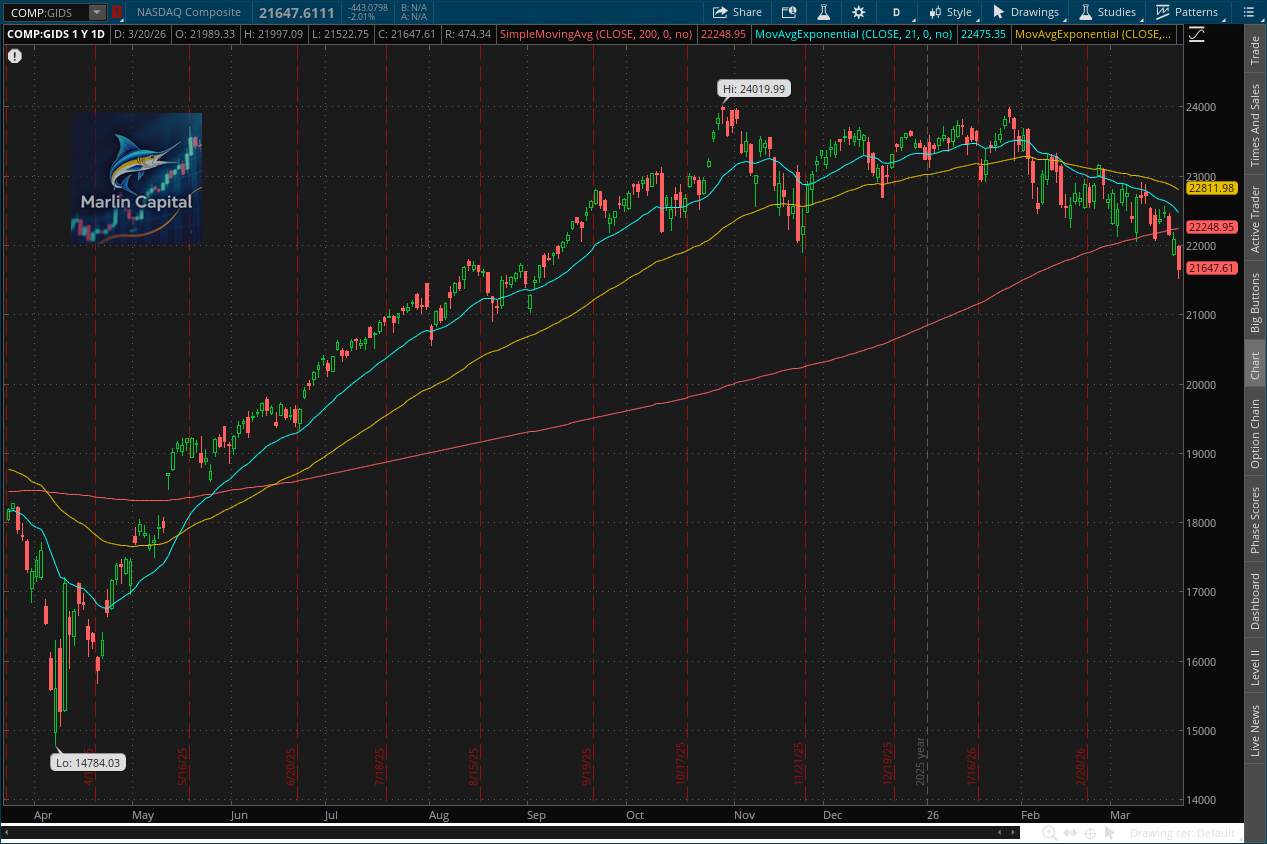Image resolution: width=1267 pixels, height=844 pixels.
Task: Click the 7/18/25 expiration marker
Action: point(381,768)
